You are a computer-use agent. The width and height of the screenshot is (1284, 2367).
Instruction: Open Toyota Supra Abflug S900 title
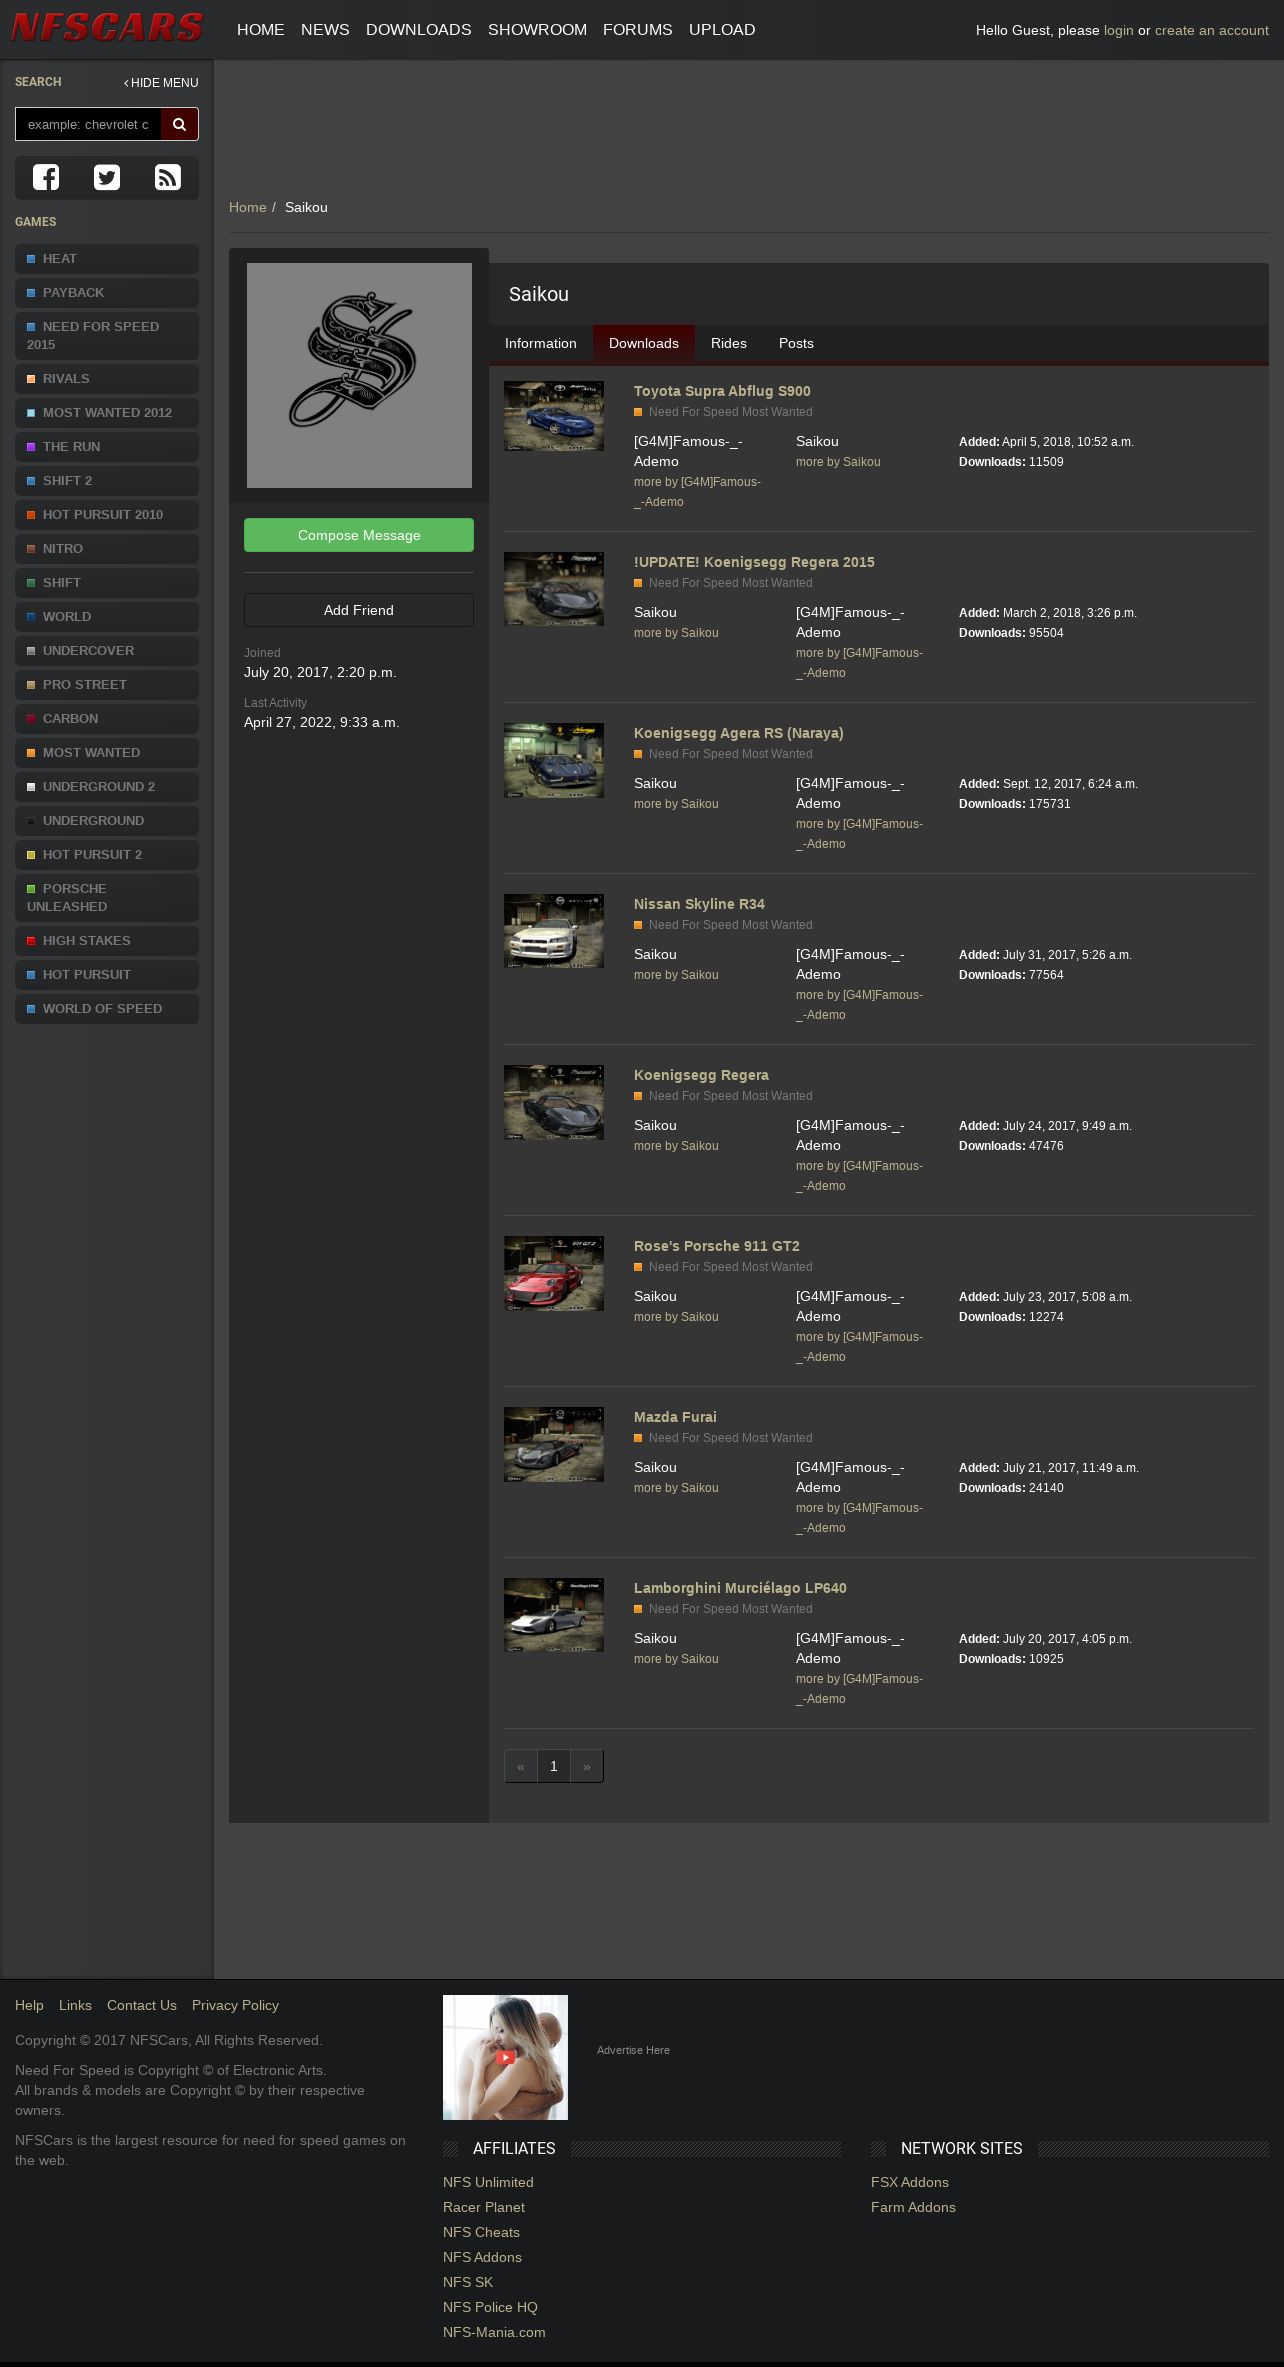click(722, 391)
